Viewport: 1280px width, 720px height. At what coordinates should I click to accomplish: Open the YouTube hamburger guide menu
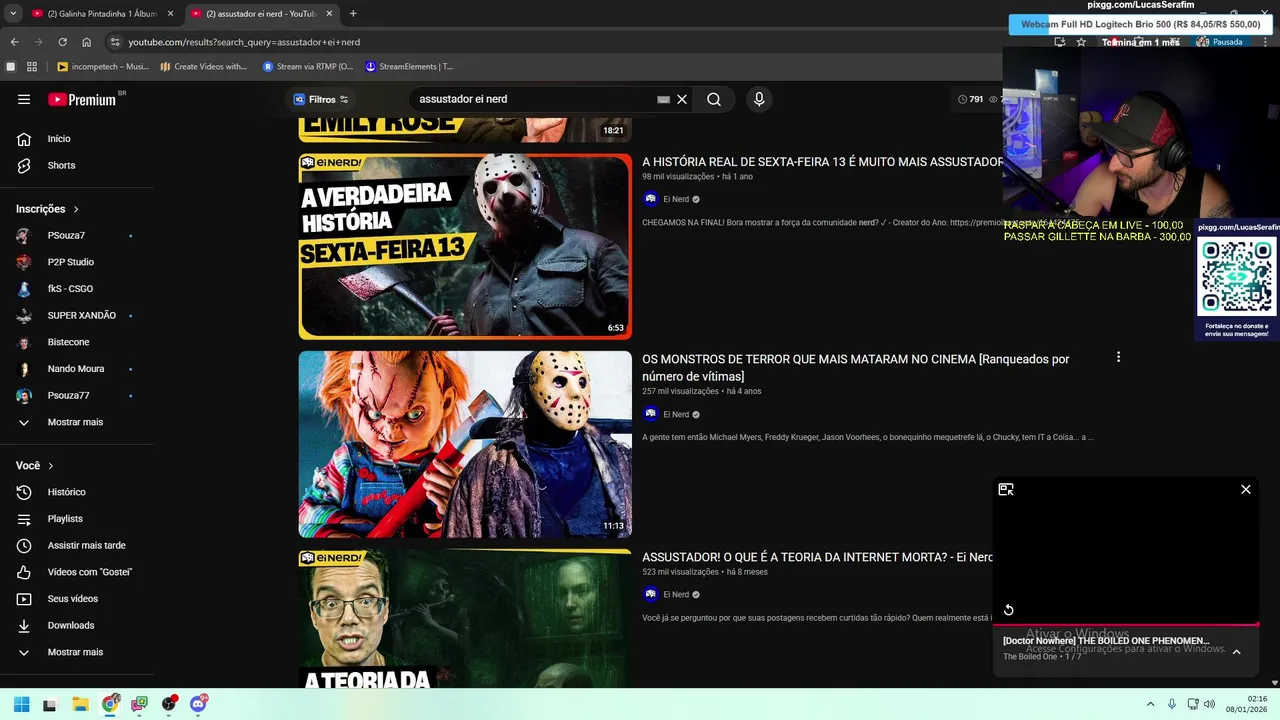click(x=24, y=99)
